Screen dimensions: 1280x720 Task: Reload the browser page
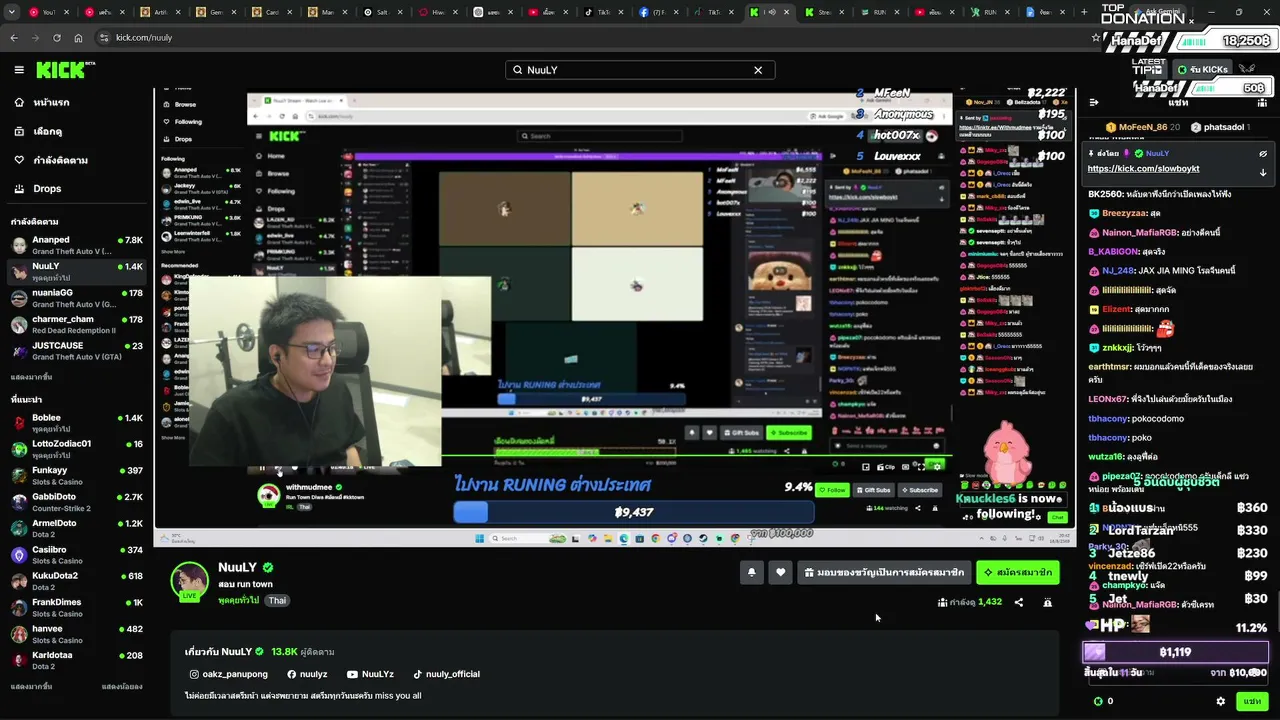[56, 37]
